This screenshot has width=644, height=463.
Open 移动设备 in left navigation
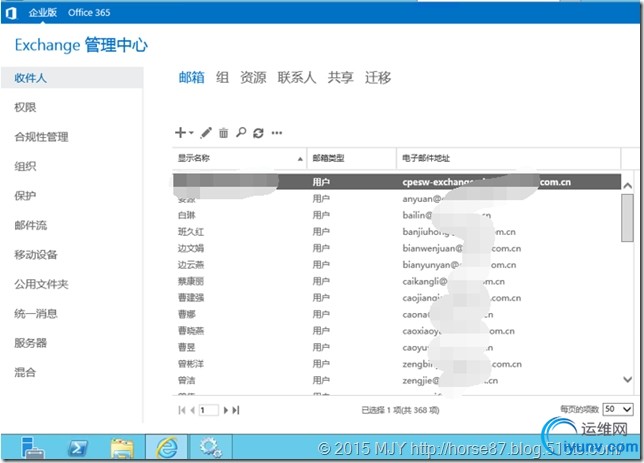(x=36, y=255)
